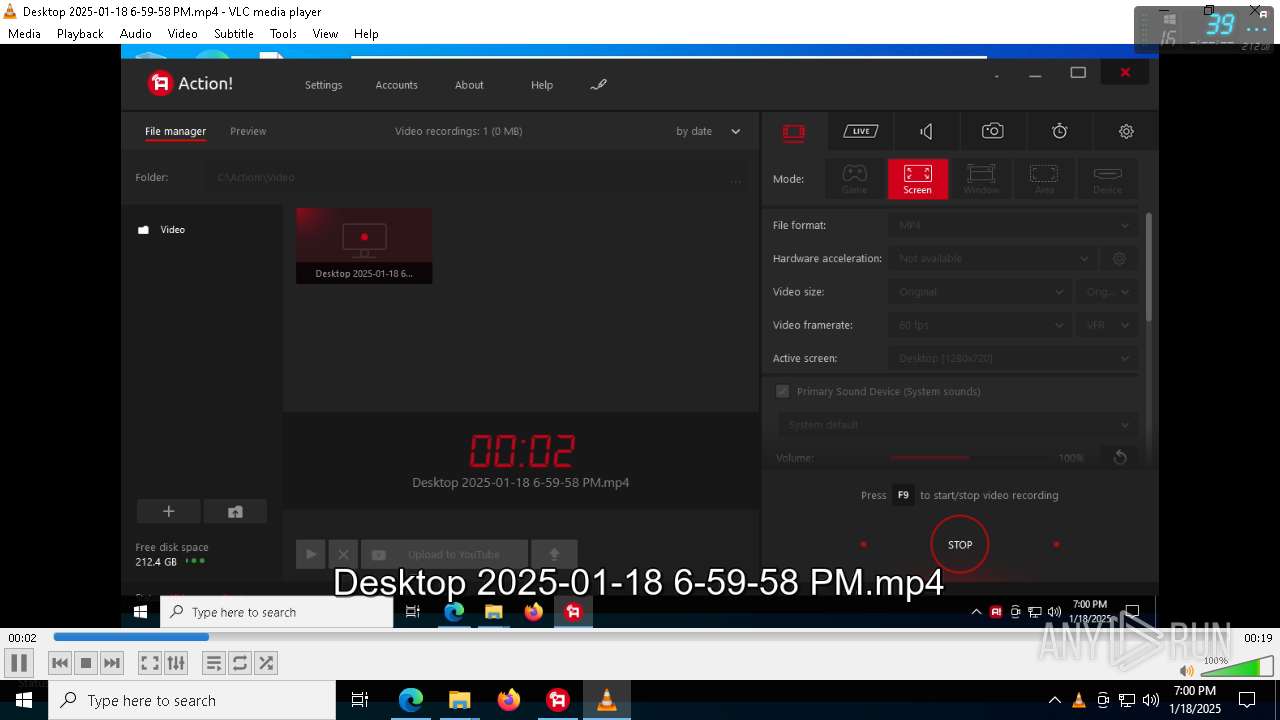Select the Desktop 2025-01-18 recording thumbnail
The width and height of the screenshot is (1280, 720).
tap(364, 246)
